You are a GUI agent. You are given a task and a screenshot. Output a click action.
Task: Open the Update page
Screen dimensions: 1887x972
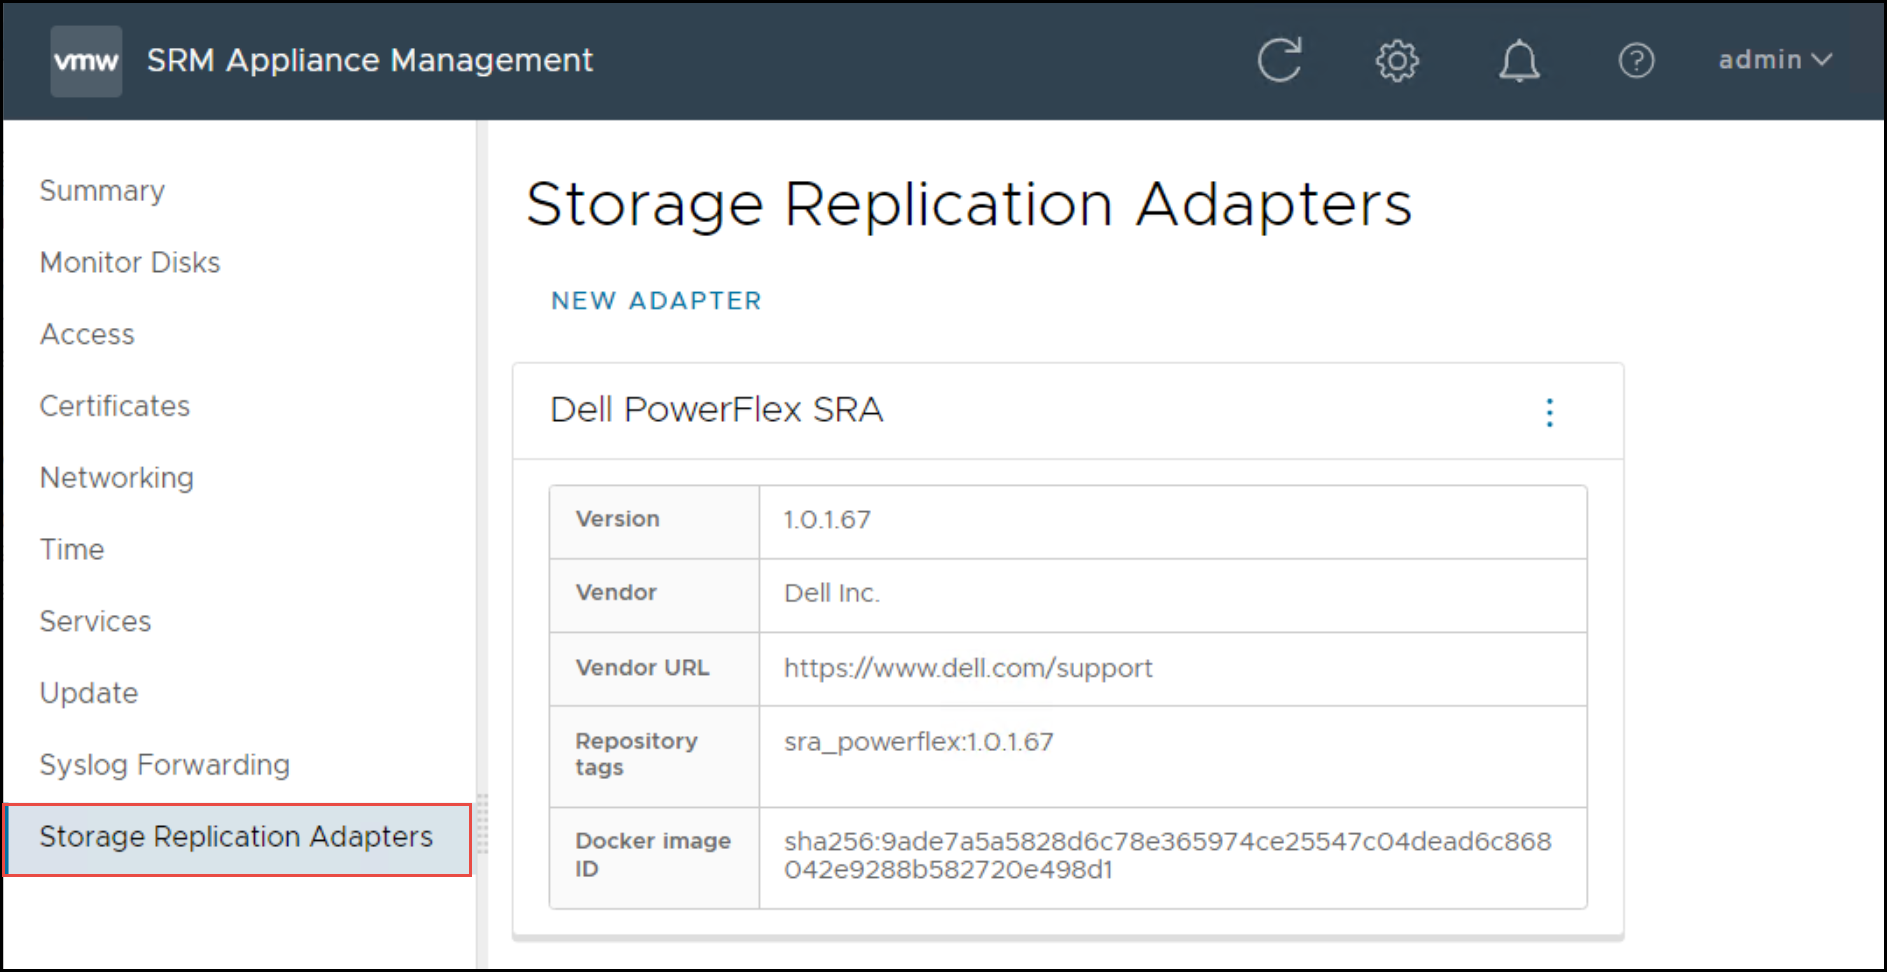point(89,693)
